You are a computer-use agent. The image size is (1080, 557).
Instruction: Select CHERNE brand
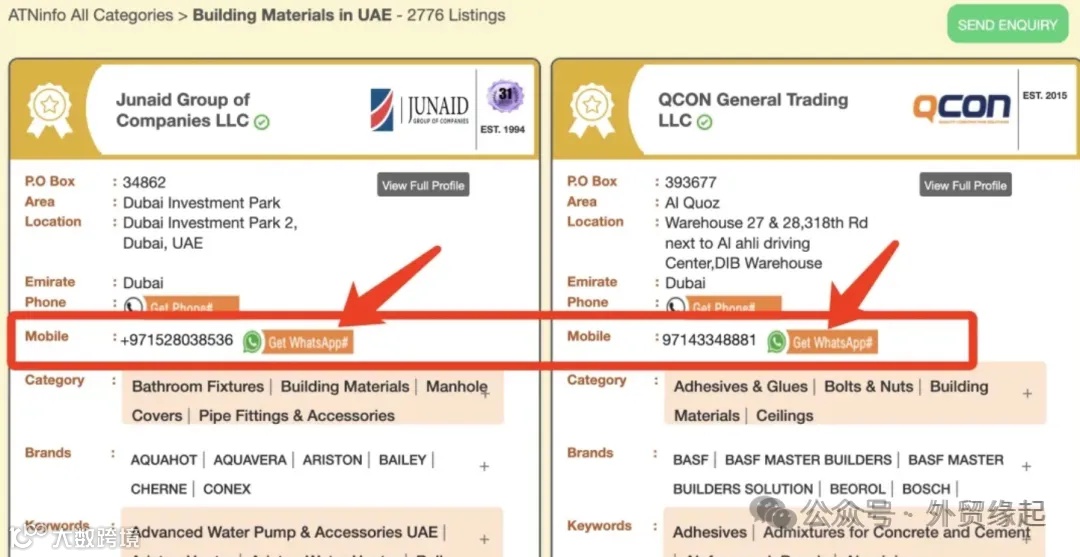(159, 490)
